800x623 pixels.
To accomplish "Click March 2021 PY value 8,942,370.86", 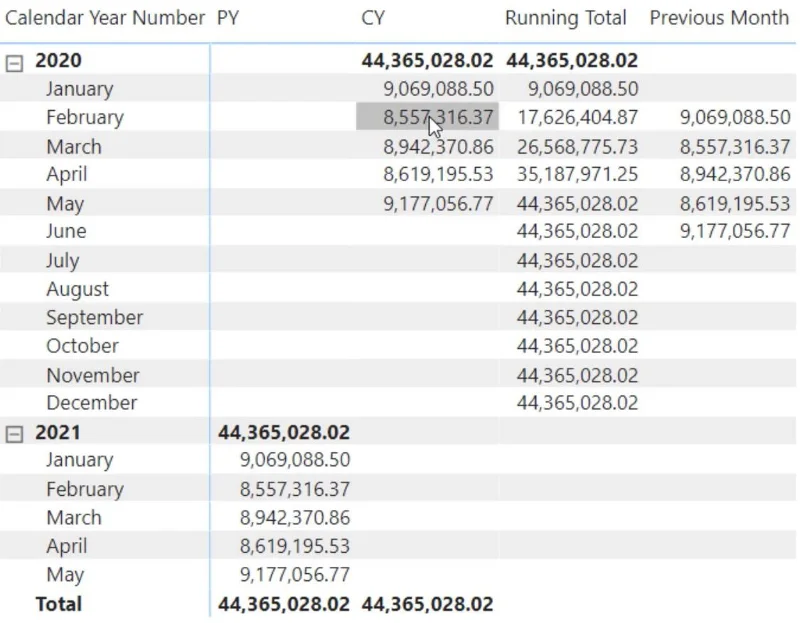I will [x=295, y=518].
